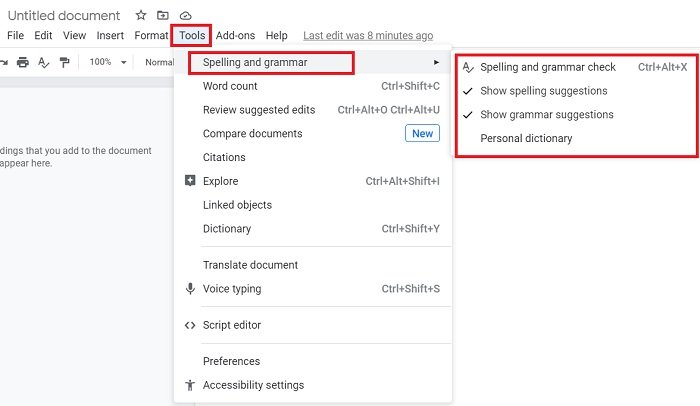
Task: Open Accessibility settings entry
Action: tap(312, 385)
